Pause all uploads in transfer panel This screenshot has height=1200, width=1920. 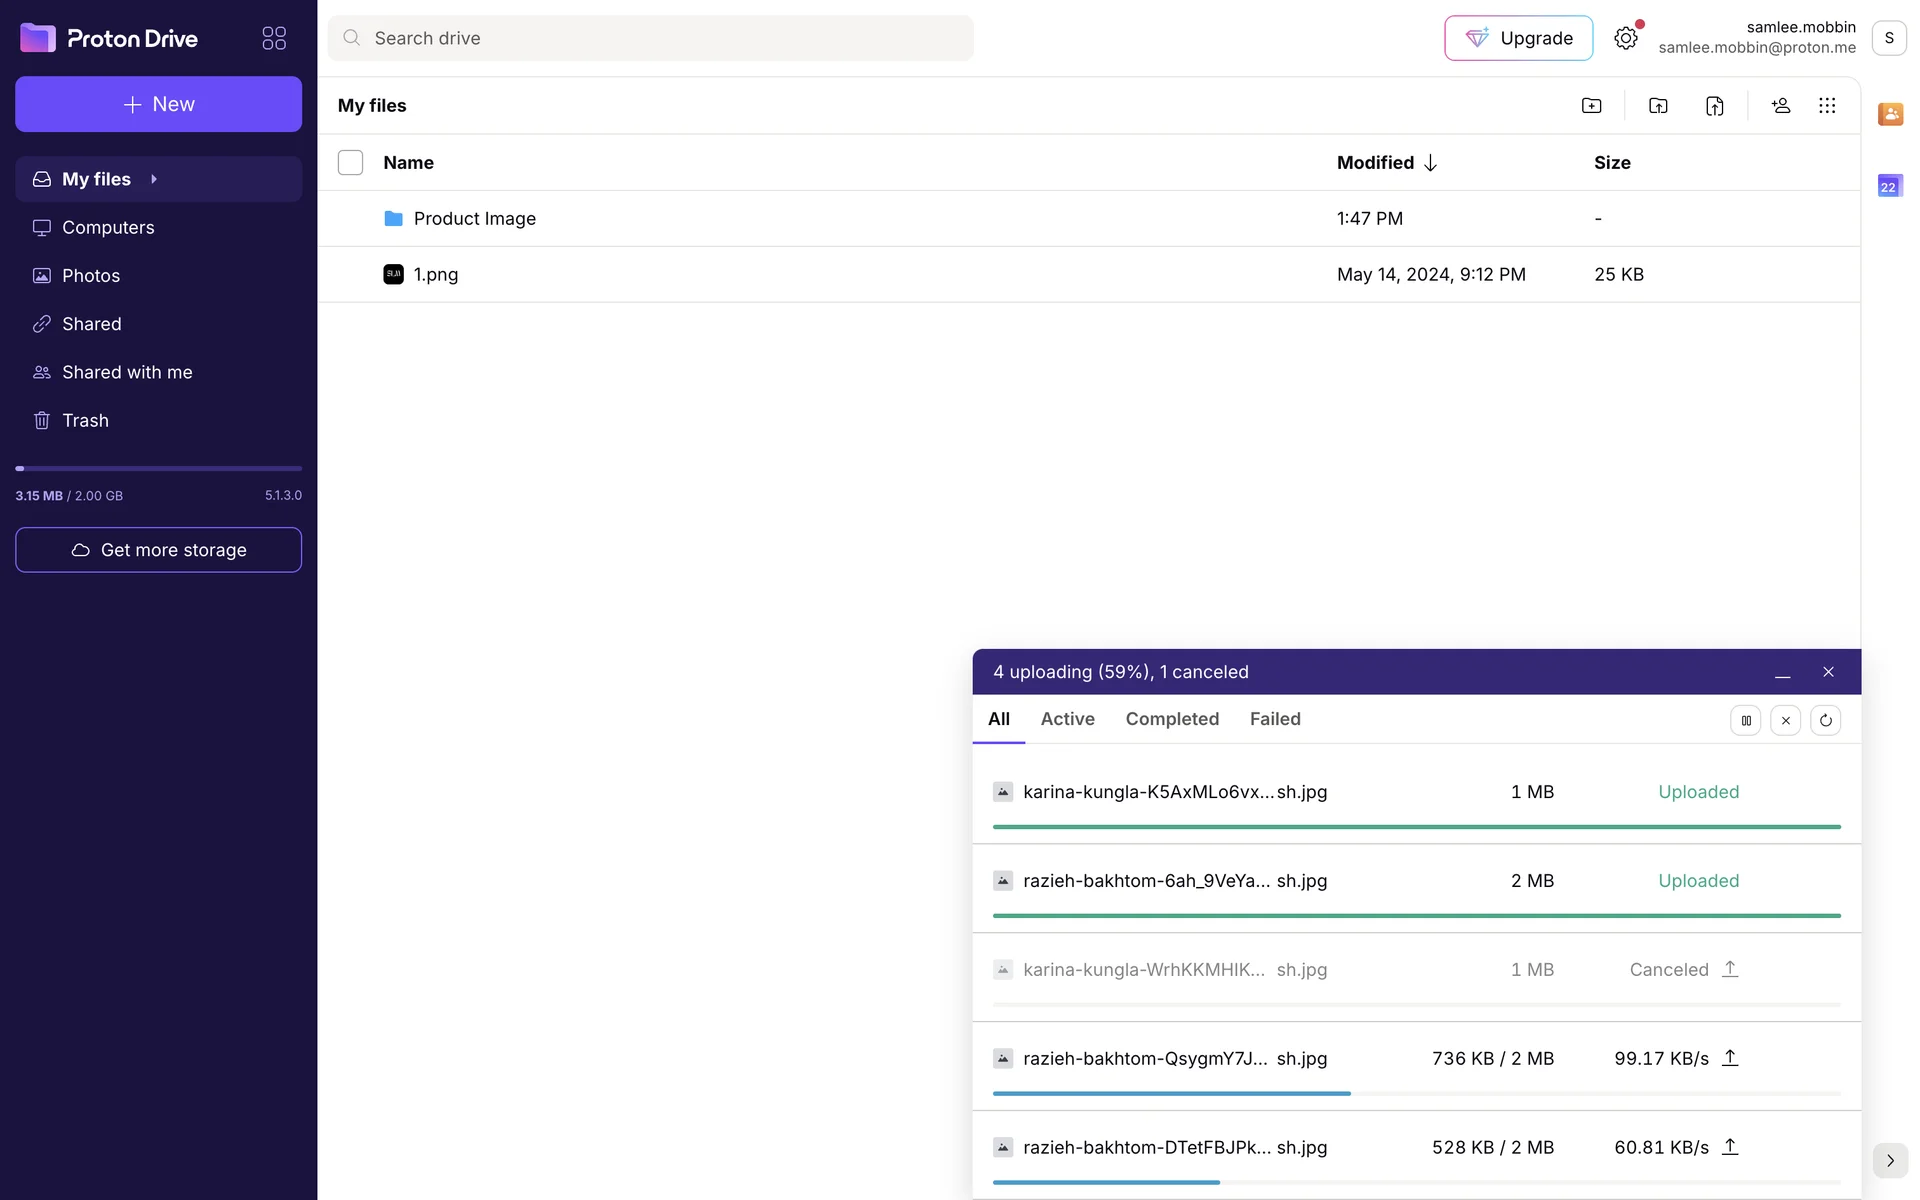tap(1746, 720)
